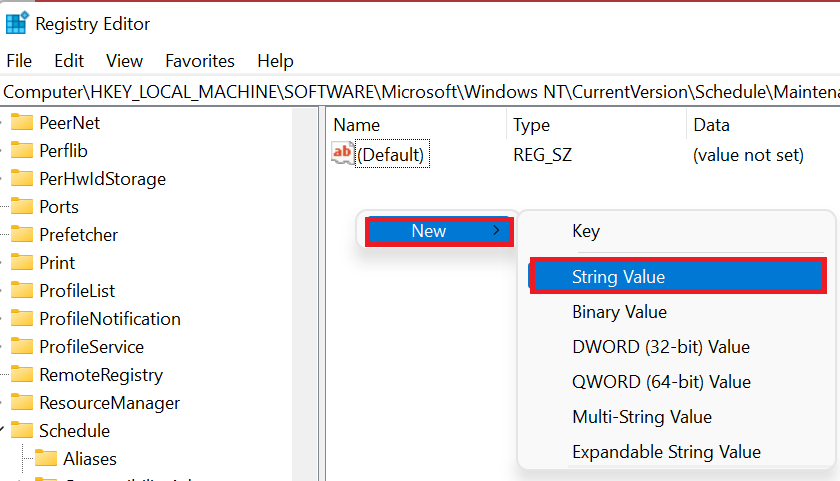Open the Favorites menu

(200, 61)
